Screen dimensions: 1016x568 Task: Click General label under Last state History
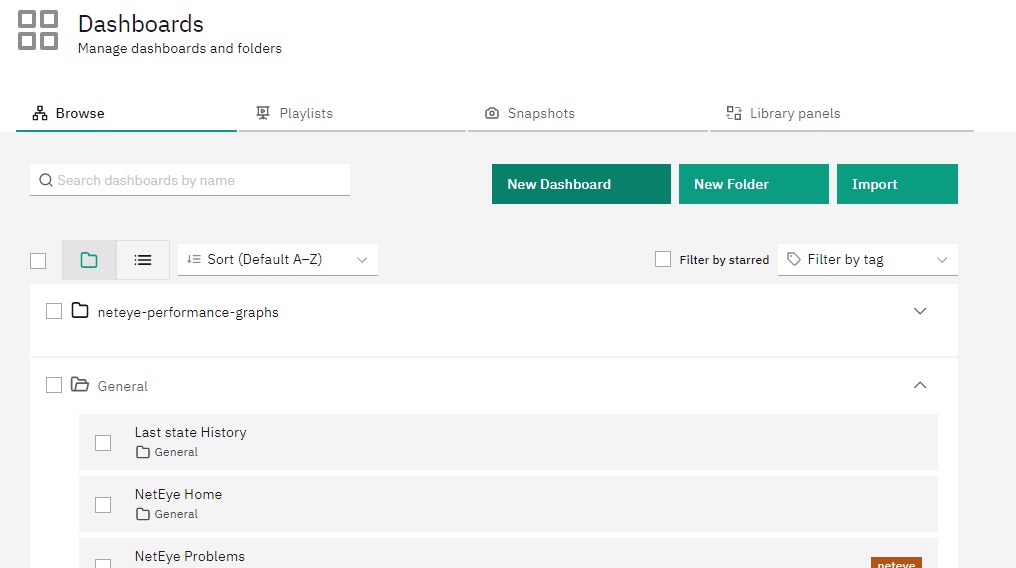(x=176, y=452)
